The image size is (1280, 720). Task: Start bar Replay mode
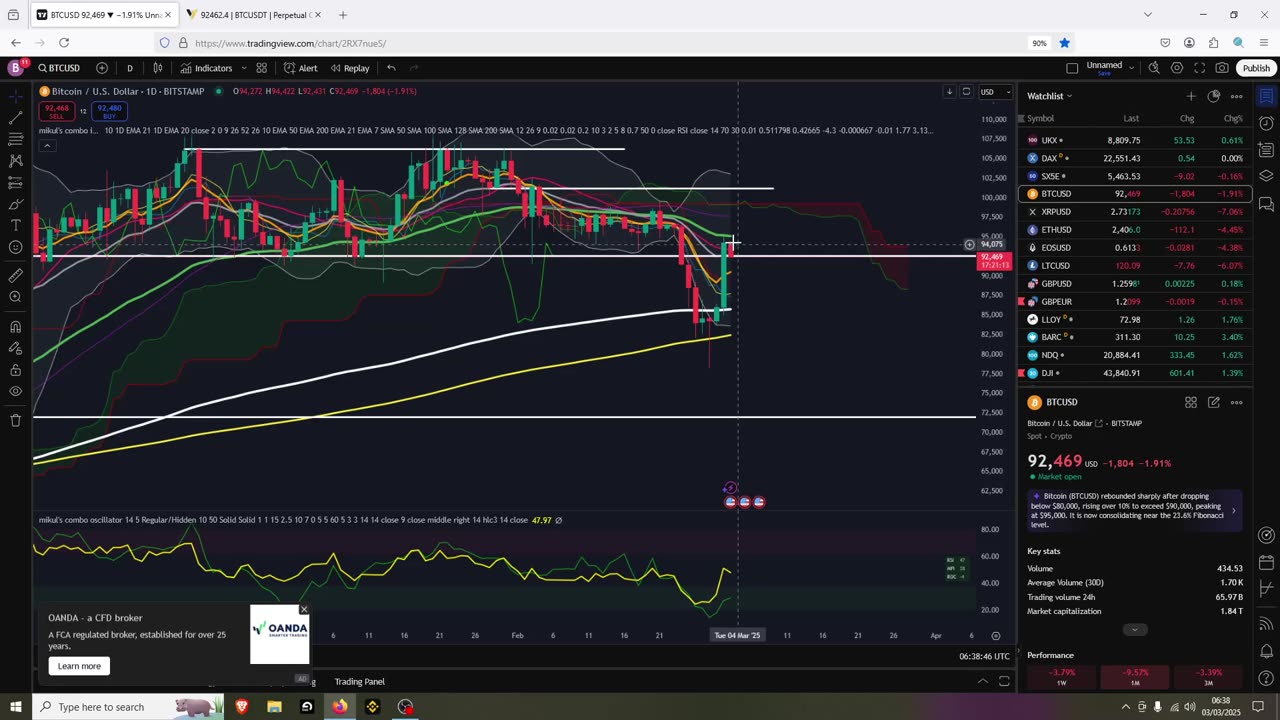(x=350, y=68)
